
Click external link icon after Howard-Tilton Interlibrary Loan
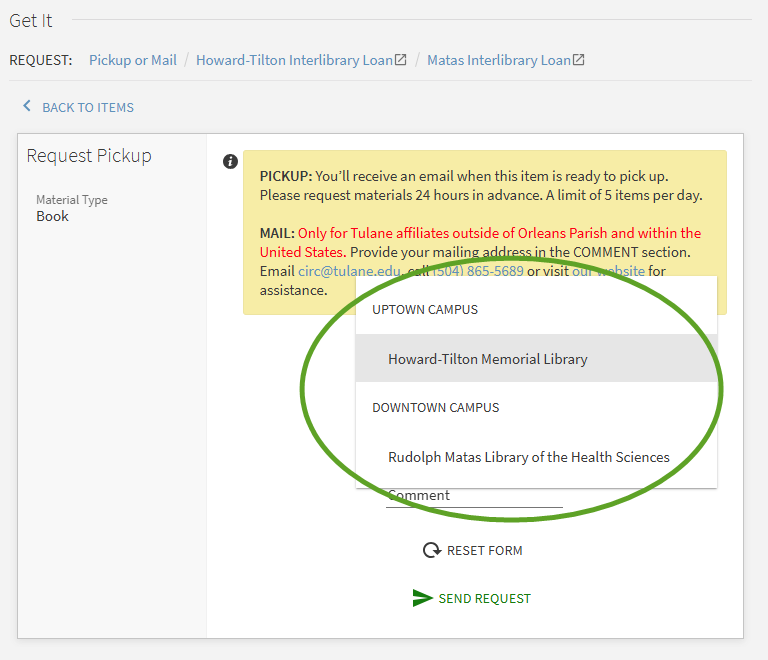click(401, 60)
